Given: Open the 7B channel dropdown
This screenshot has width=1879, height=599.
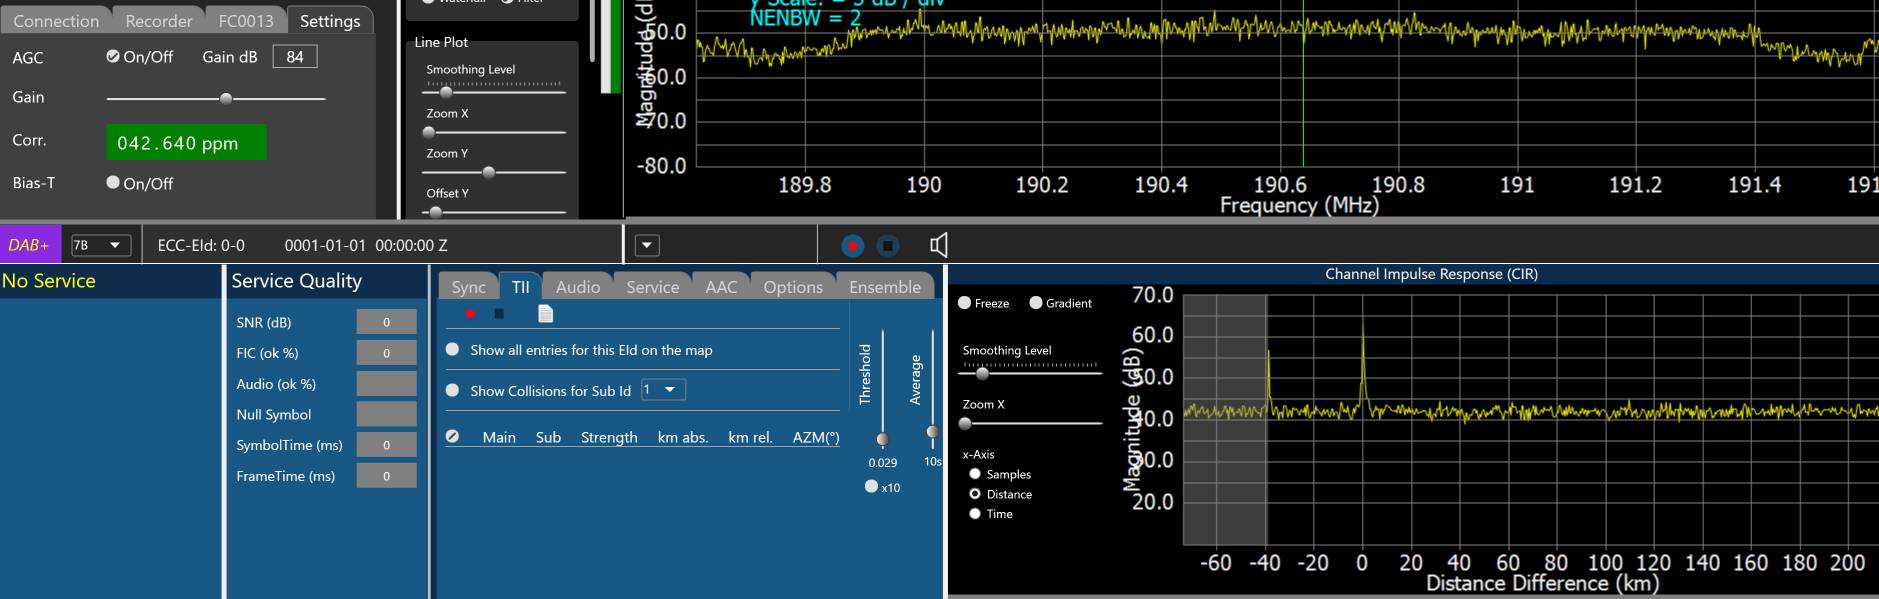Looking at the screenshot, I should click(100, 245).
